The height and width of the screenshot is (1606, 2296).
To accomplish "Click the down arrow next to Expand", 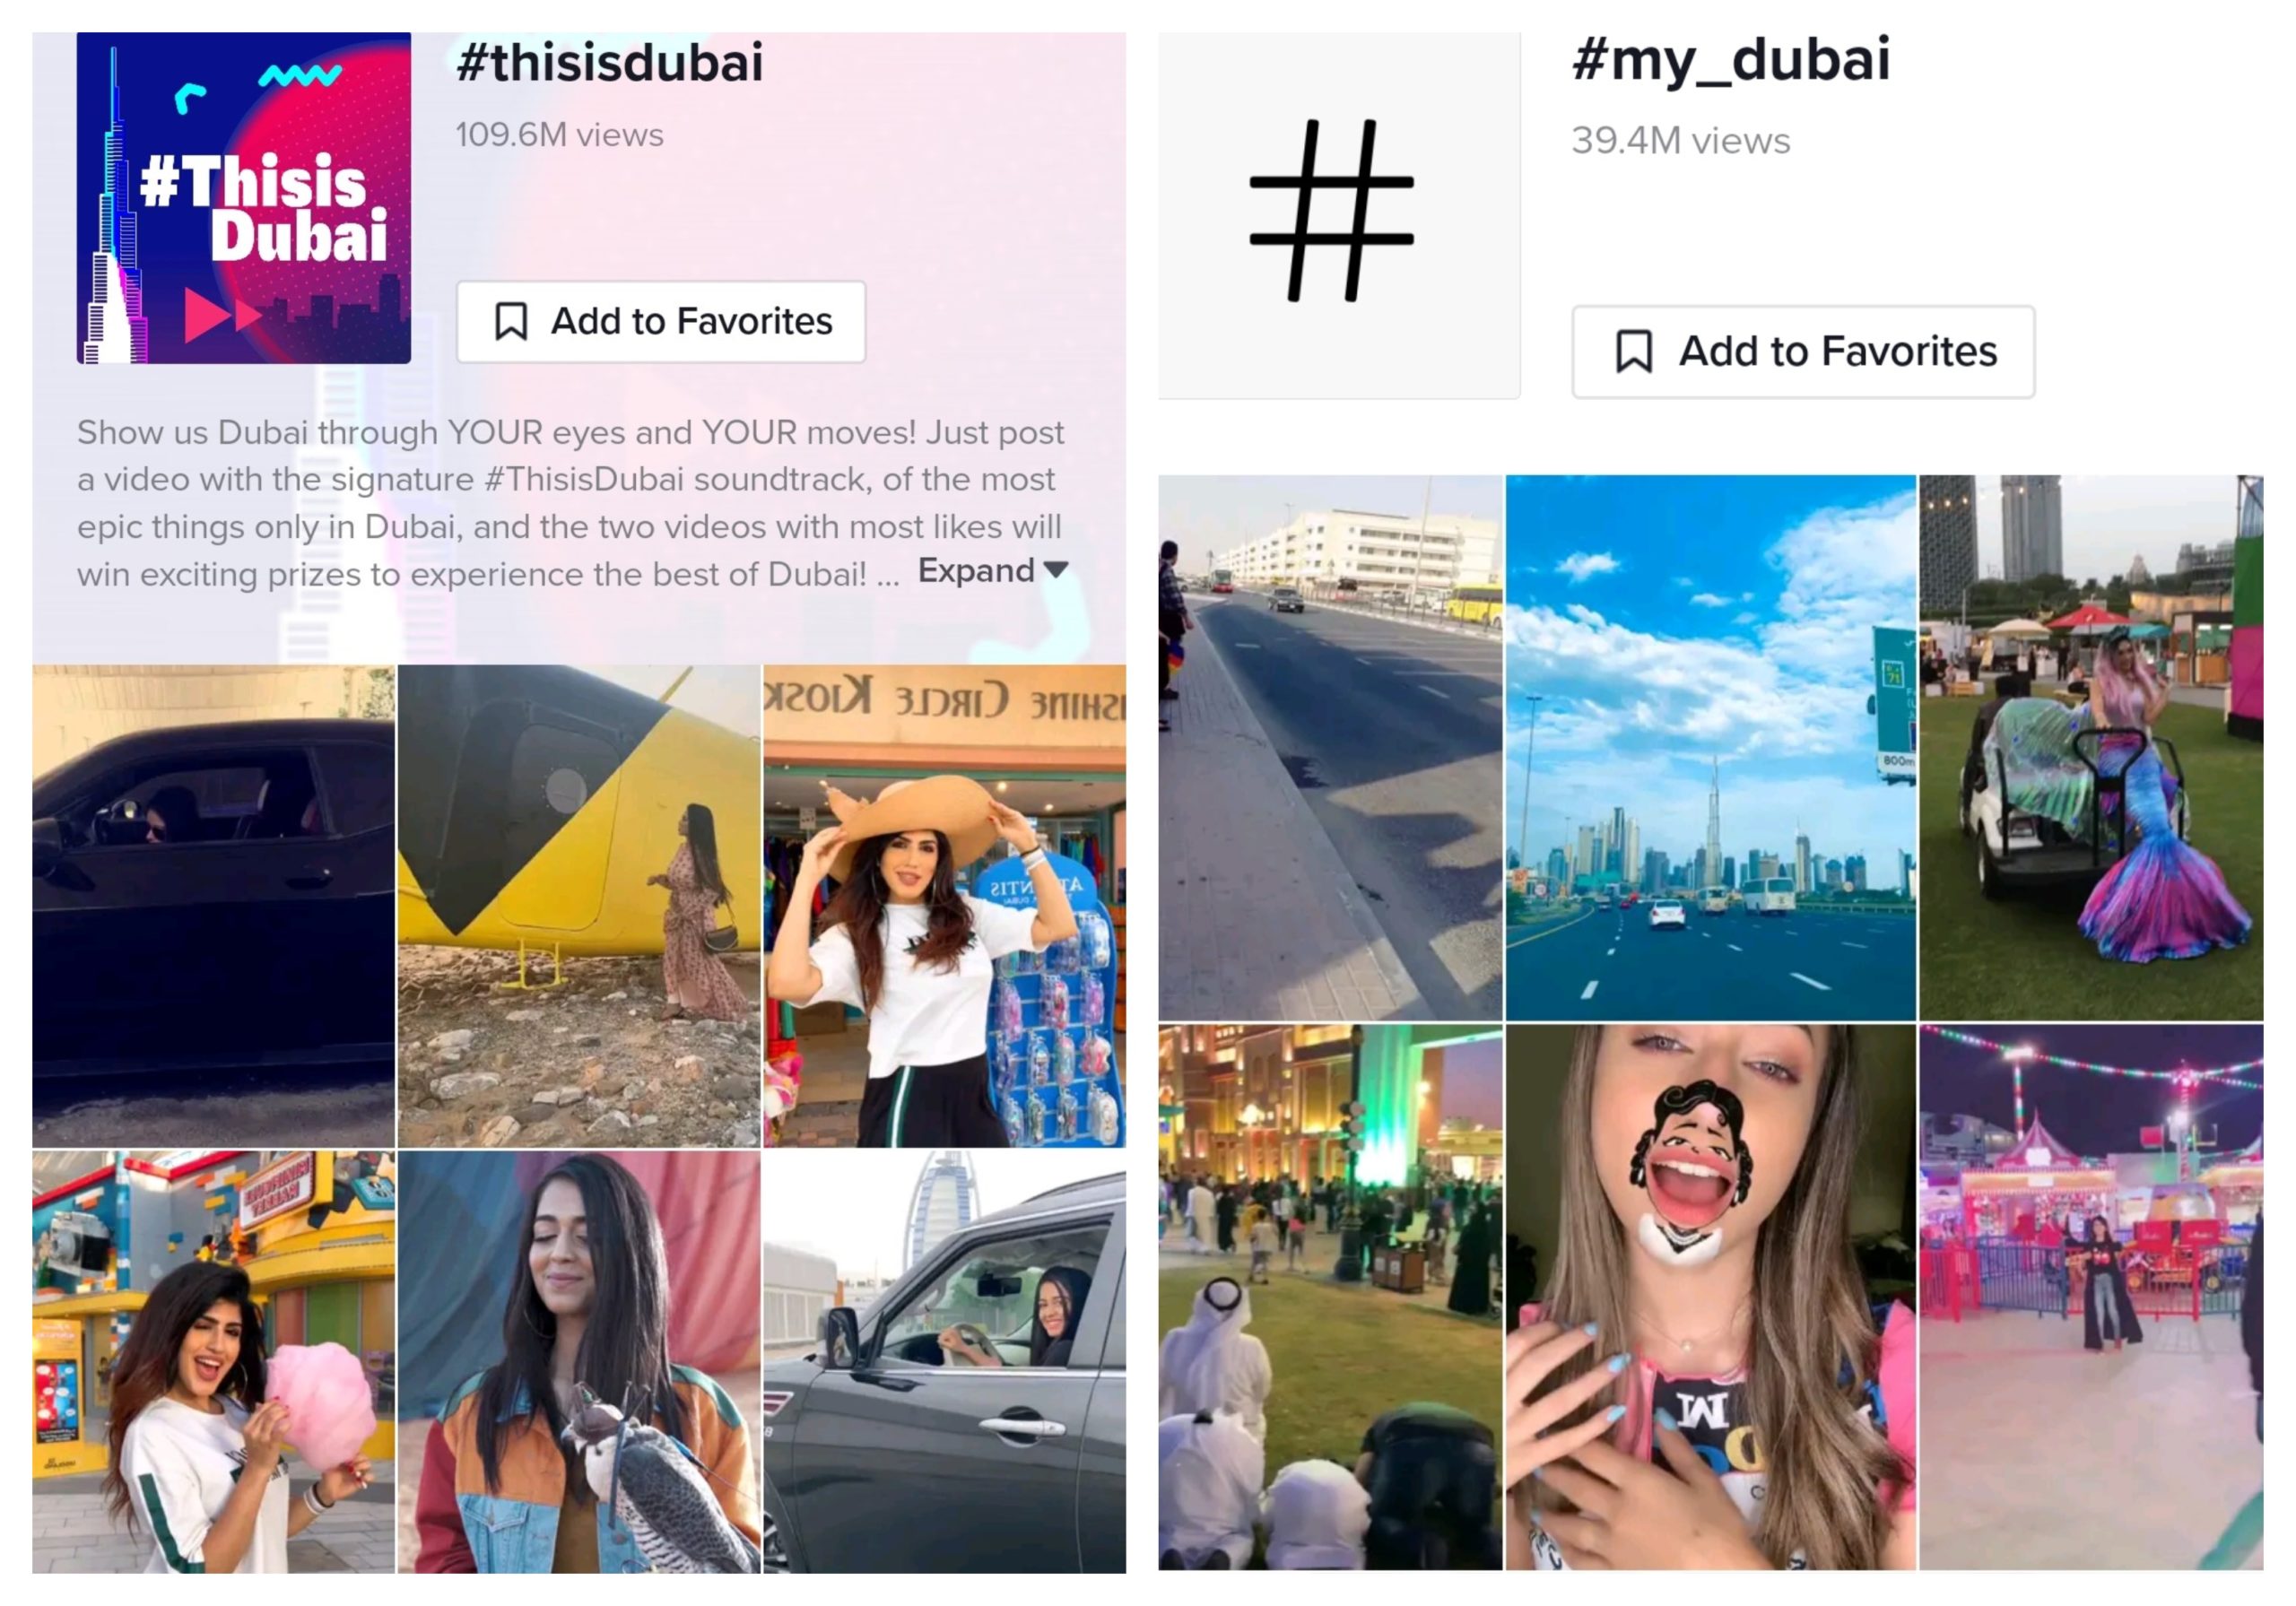I will pyautogui.click(x=1056, y=570).
